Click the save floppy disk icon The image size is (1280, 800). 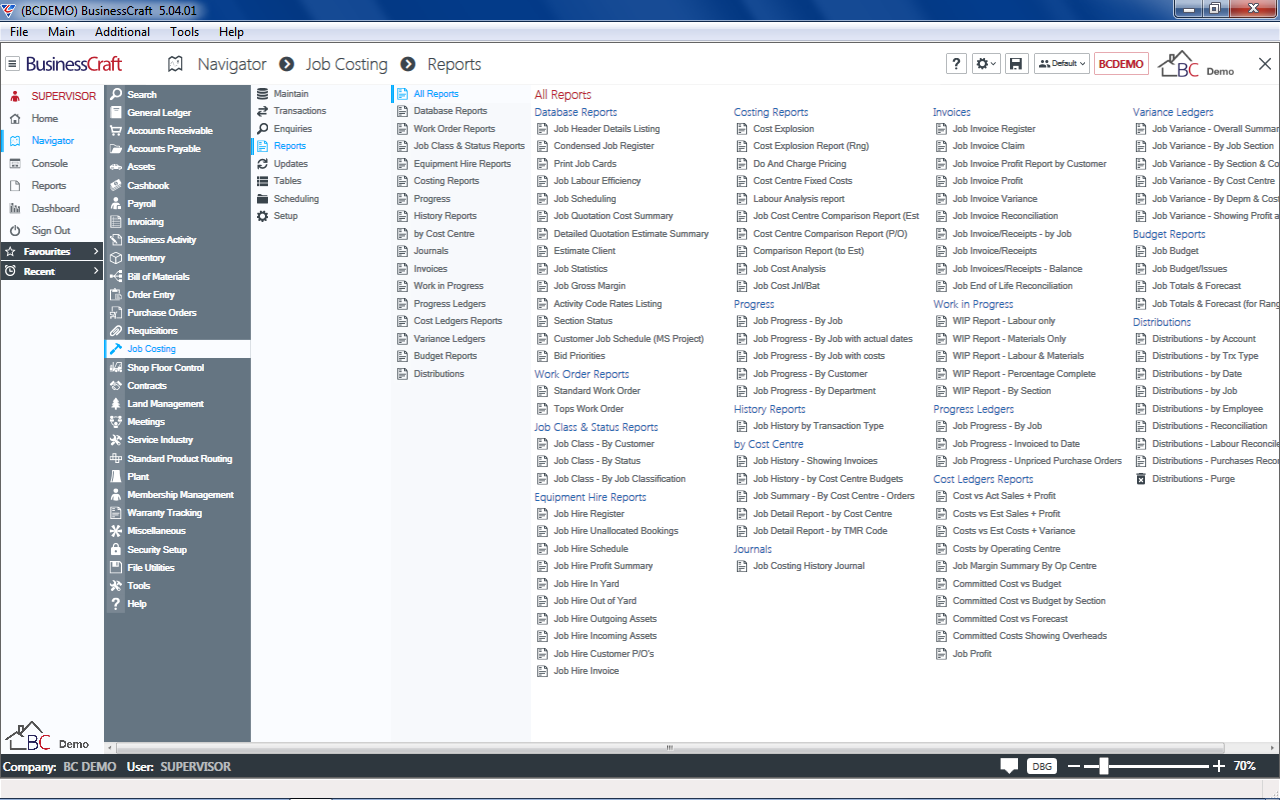click(x=1016, y=64)
